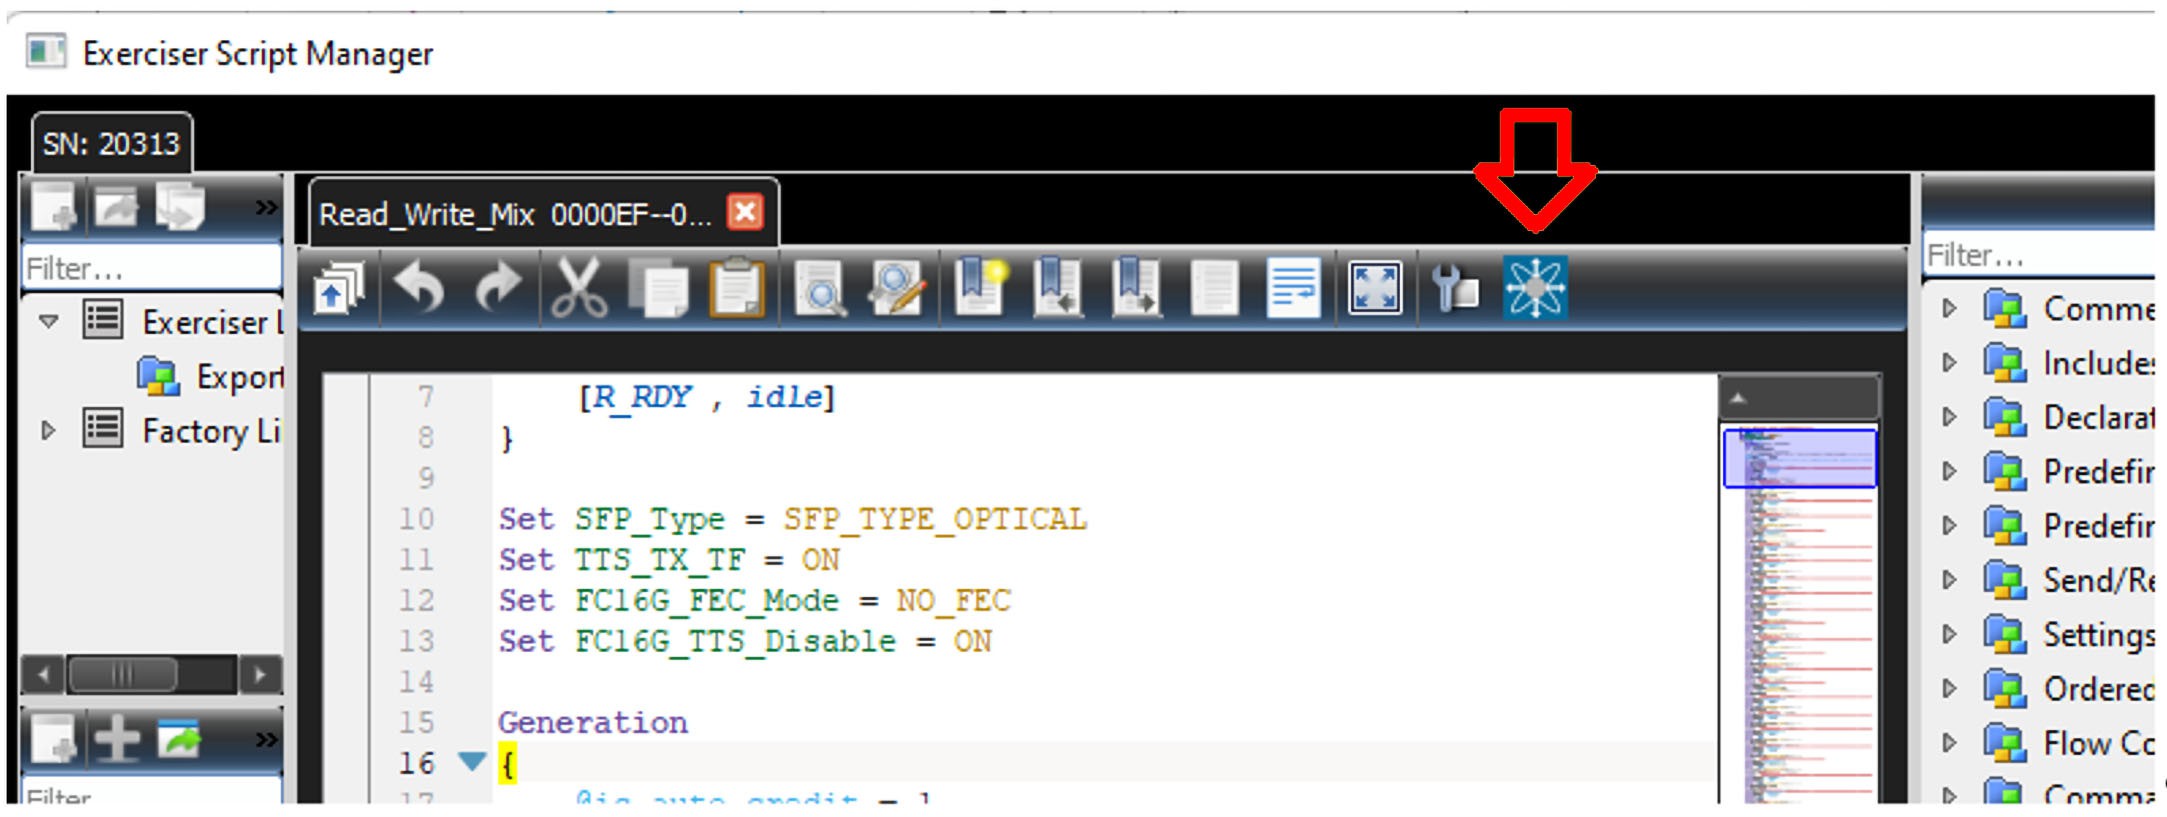
Task: Expand the Settings category in right panel
Action: coord(1949,634)
